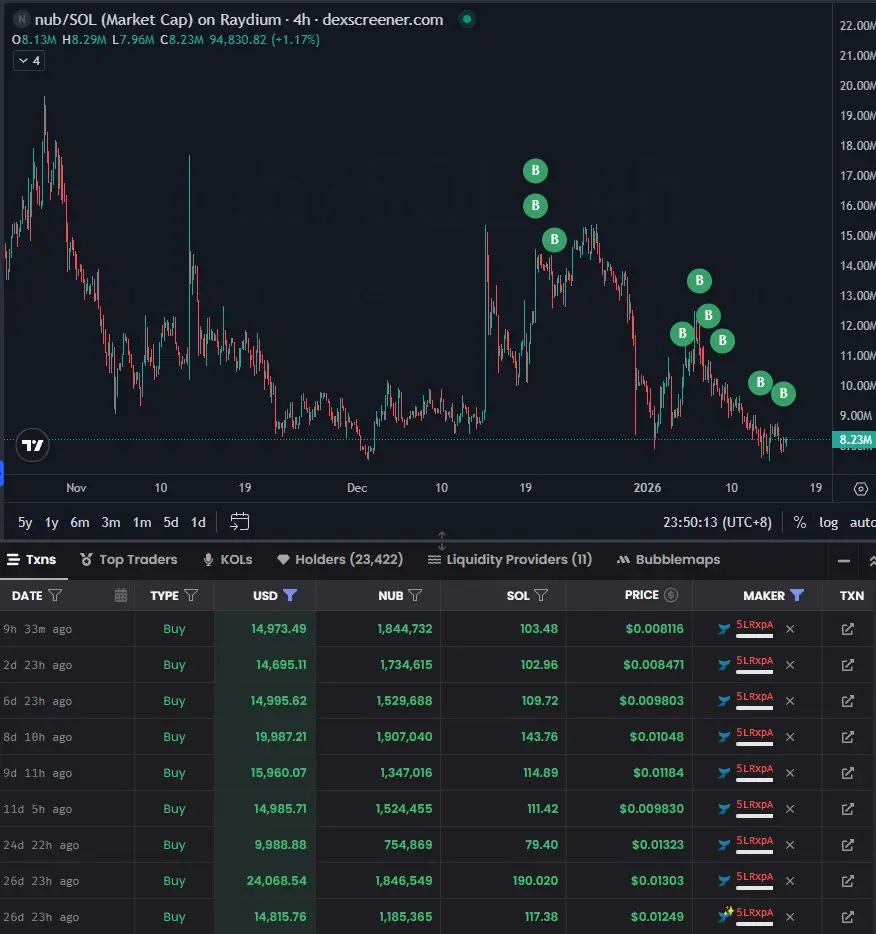Click the 5LRxpA maker on 24d 22h row
876x934 pixels.
[x=755, y=841]
